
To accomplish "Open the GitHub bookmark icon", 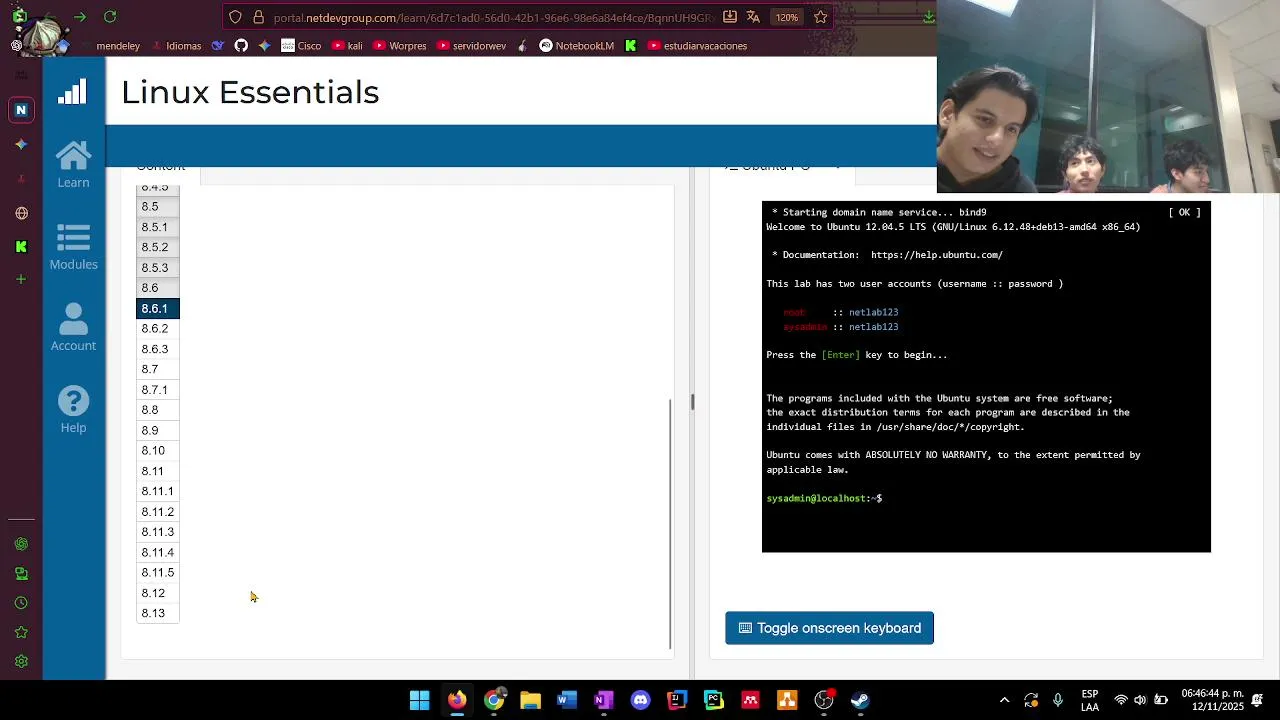I will click(241, 45).
